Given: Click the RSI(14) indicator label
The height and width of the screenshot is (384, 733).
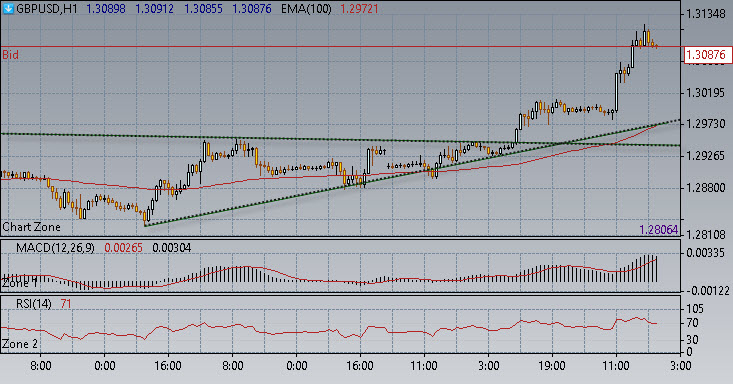Looking at the screenshot, I should (x=34, y=304).
